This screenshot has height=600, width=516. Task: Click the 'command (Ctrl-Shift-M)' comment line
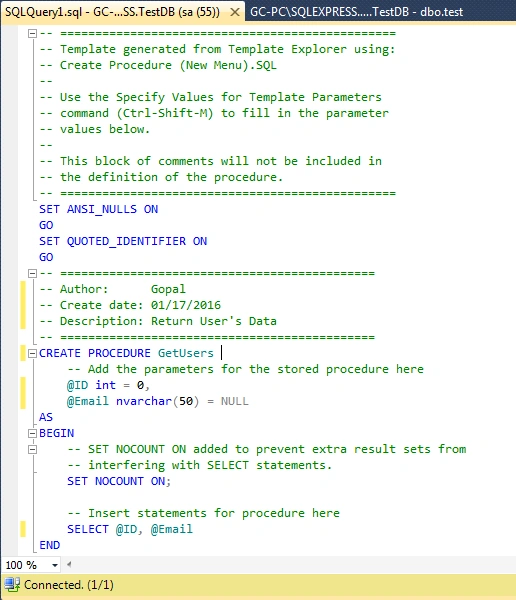tap(214, 113)
